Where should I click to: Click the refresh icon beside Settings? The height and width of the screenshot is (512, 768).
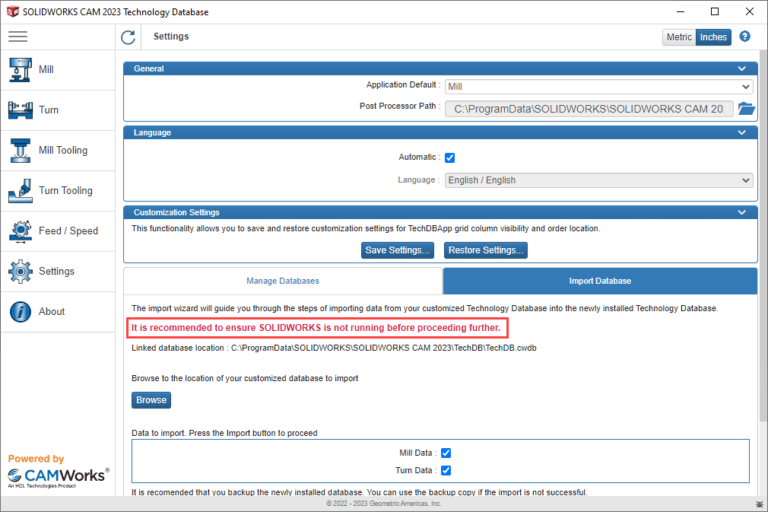[128, 37]
